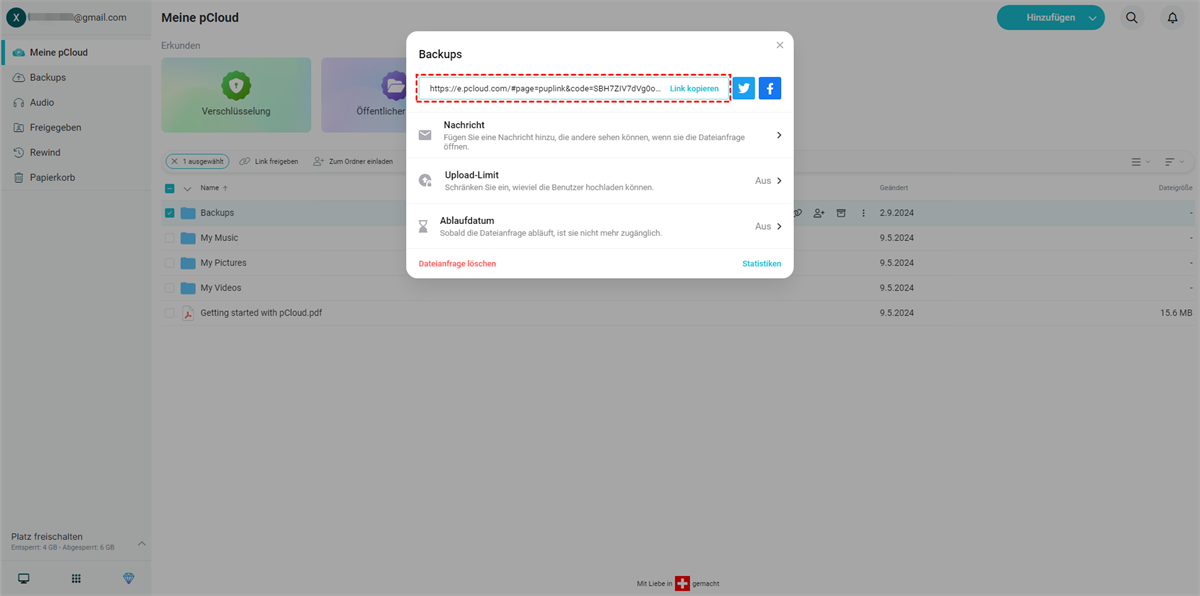The width and height of the screenshot is (1200, 596).
Task: Open Statistiken in the dialog
Action: pos(761,264)
